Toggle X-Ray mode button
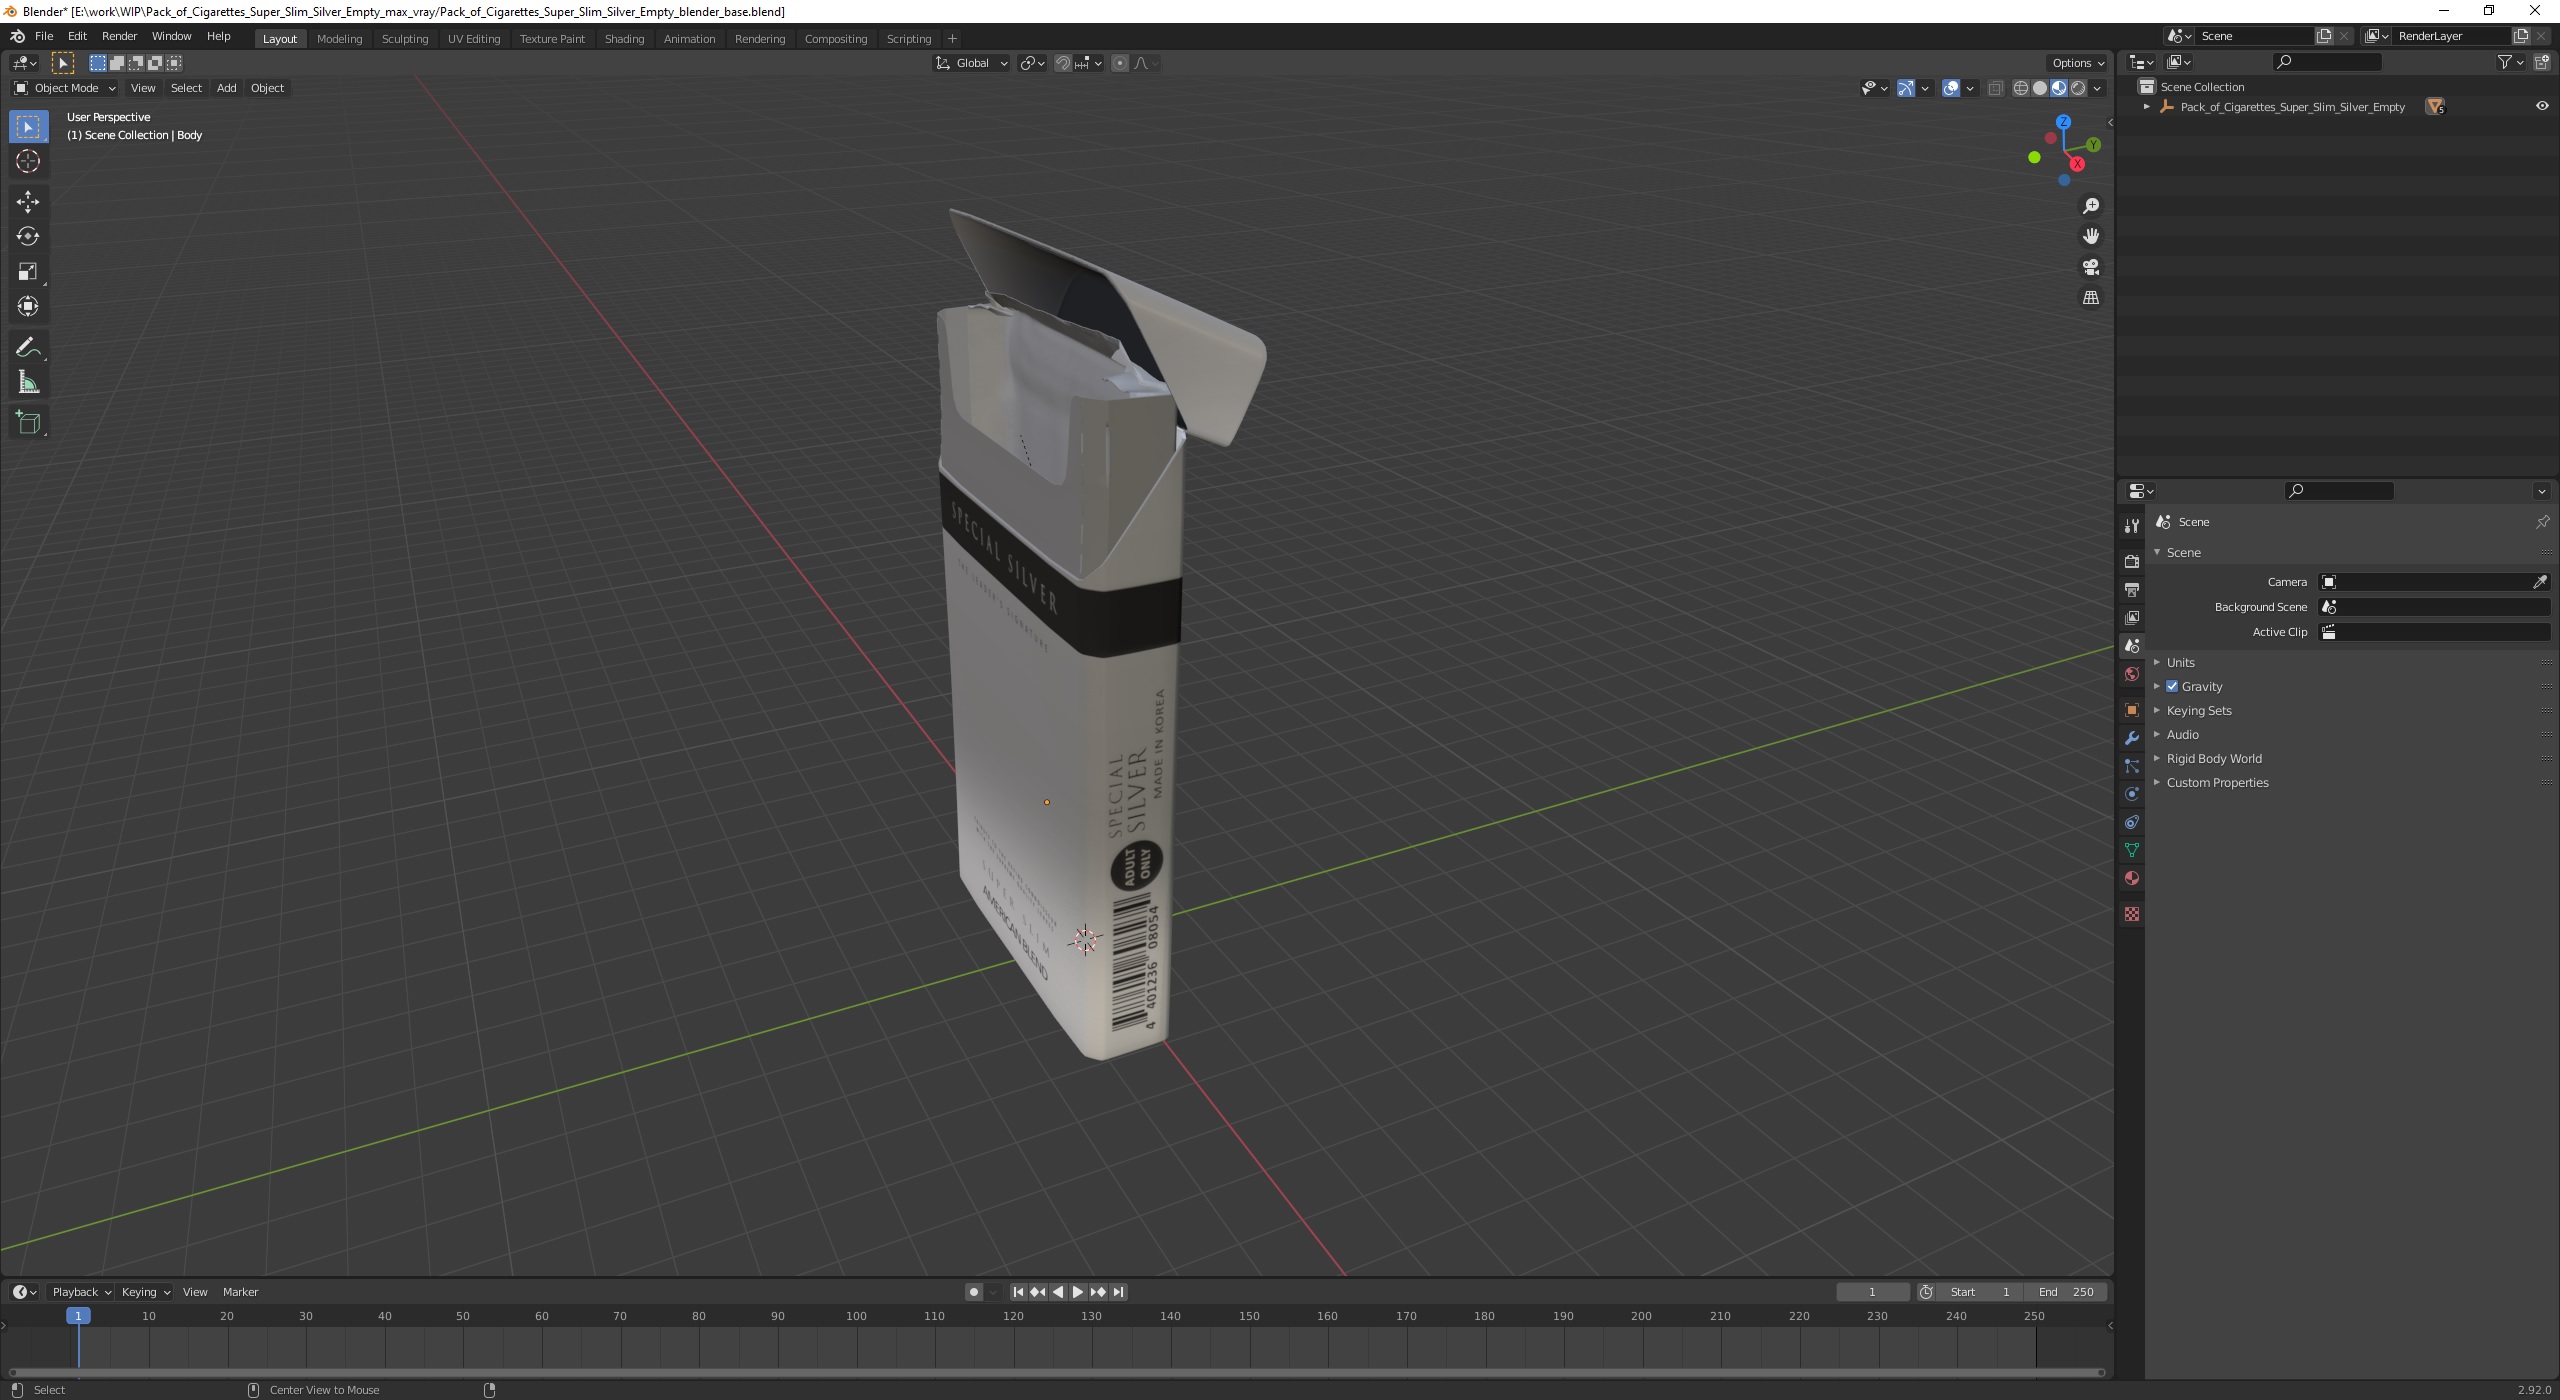 click(1995, 88)
